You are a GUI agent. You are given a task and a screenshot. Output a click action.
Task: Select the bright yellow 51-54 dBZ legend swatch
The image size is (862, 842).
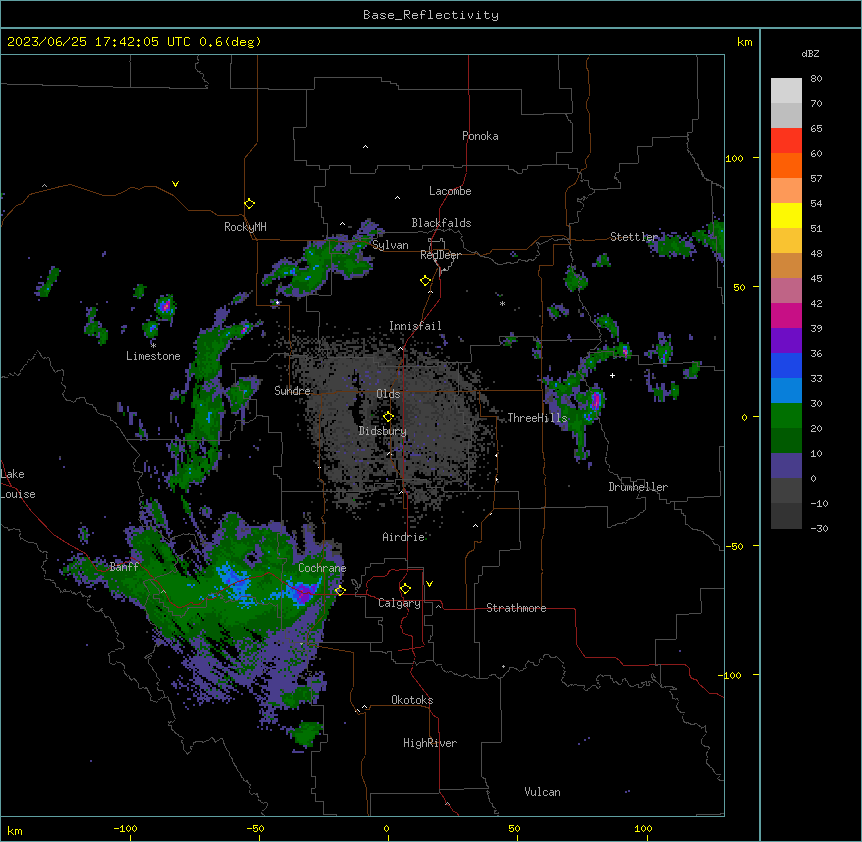[x=786, y=215]
